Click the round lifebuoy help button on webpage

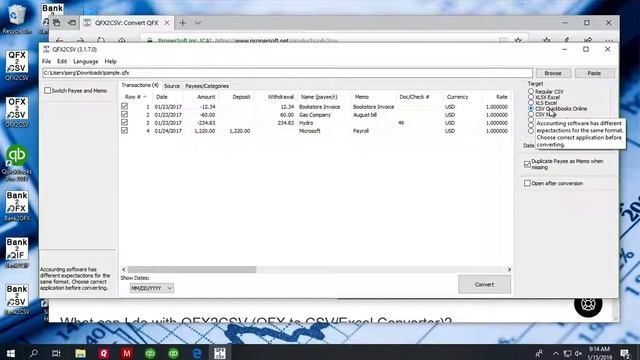click(588, 304)
